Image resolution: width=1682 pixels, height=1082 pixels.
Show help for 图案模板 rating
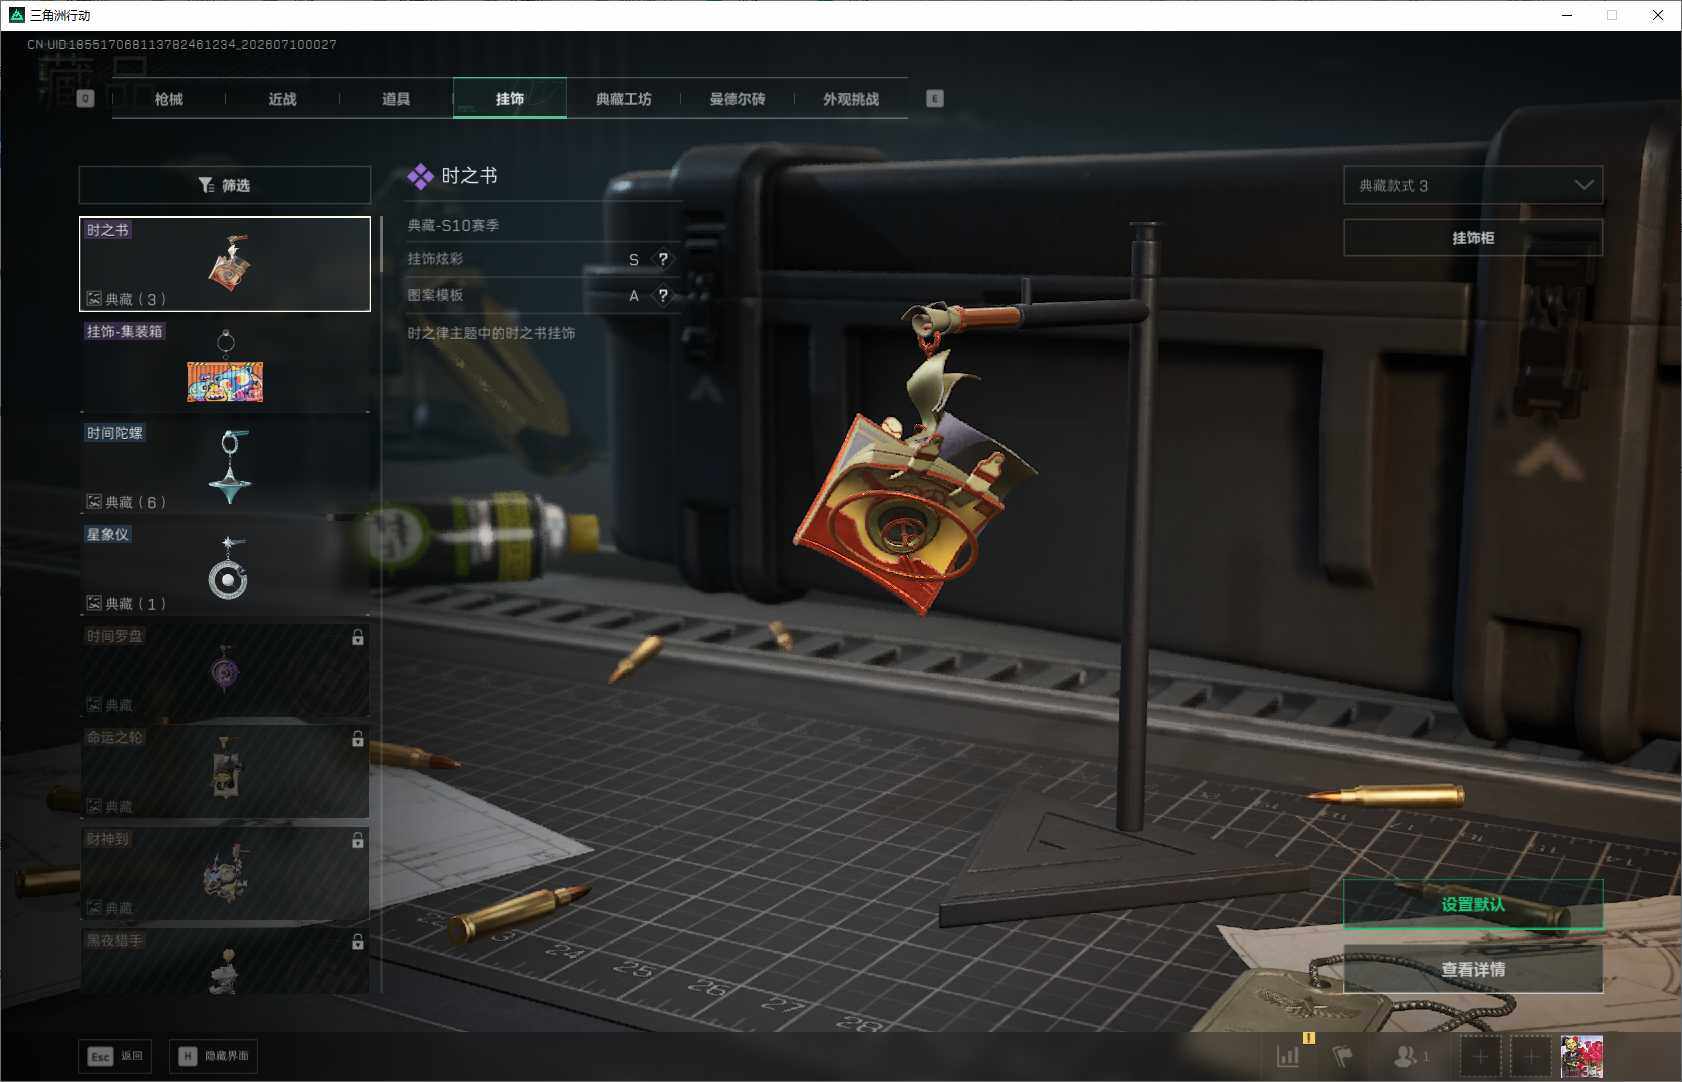coord(662,295)
